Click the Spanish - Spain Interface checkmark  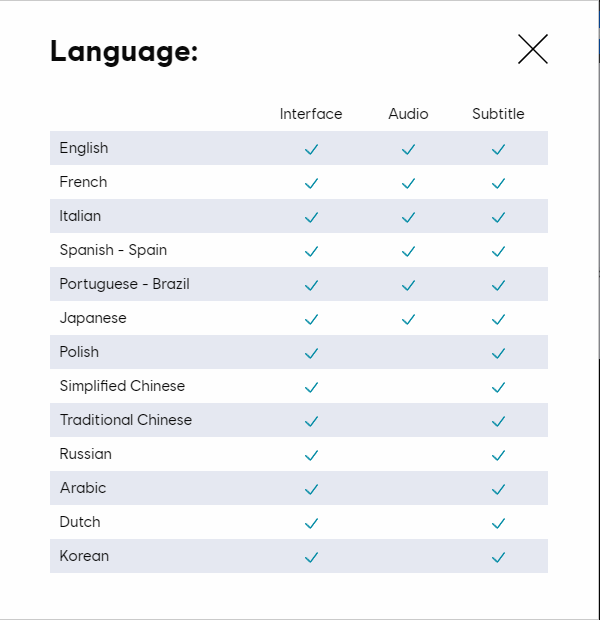pos(311,251)
